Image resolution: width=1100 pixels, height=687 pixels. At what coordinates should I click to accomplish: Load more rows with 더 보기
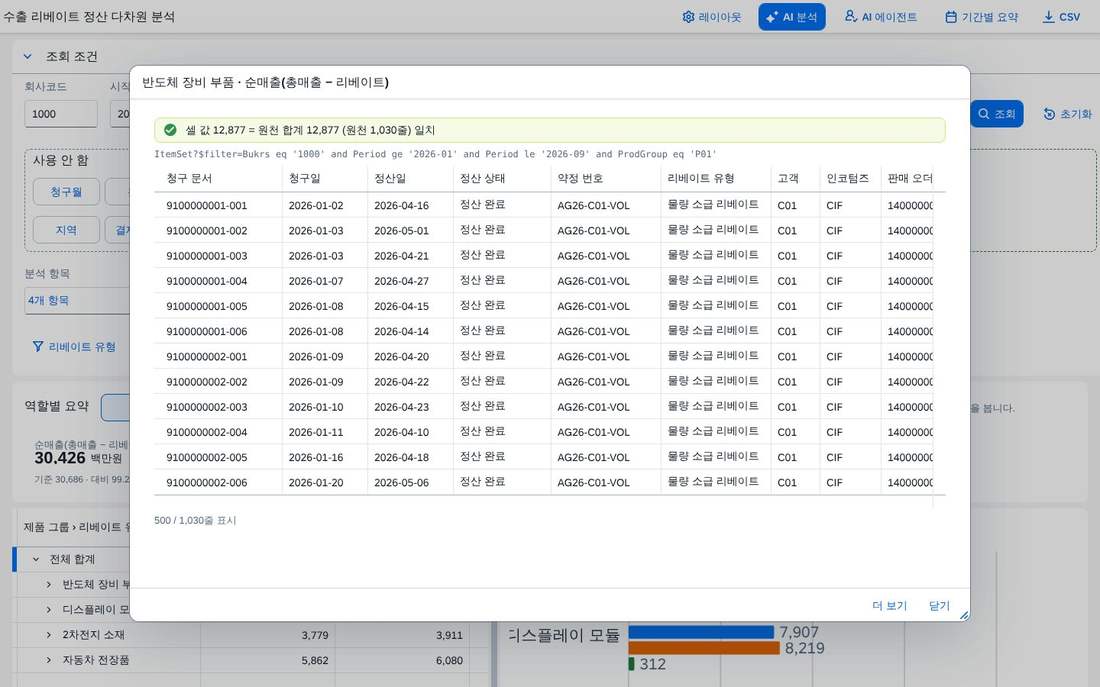[x=890, y=606]
